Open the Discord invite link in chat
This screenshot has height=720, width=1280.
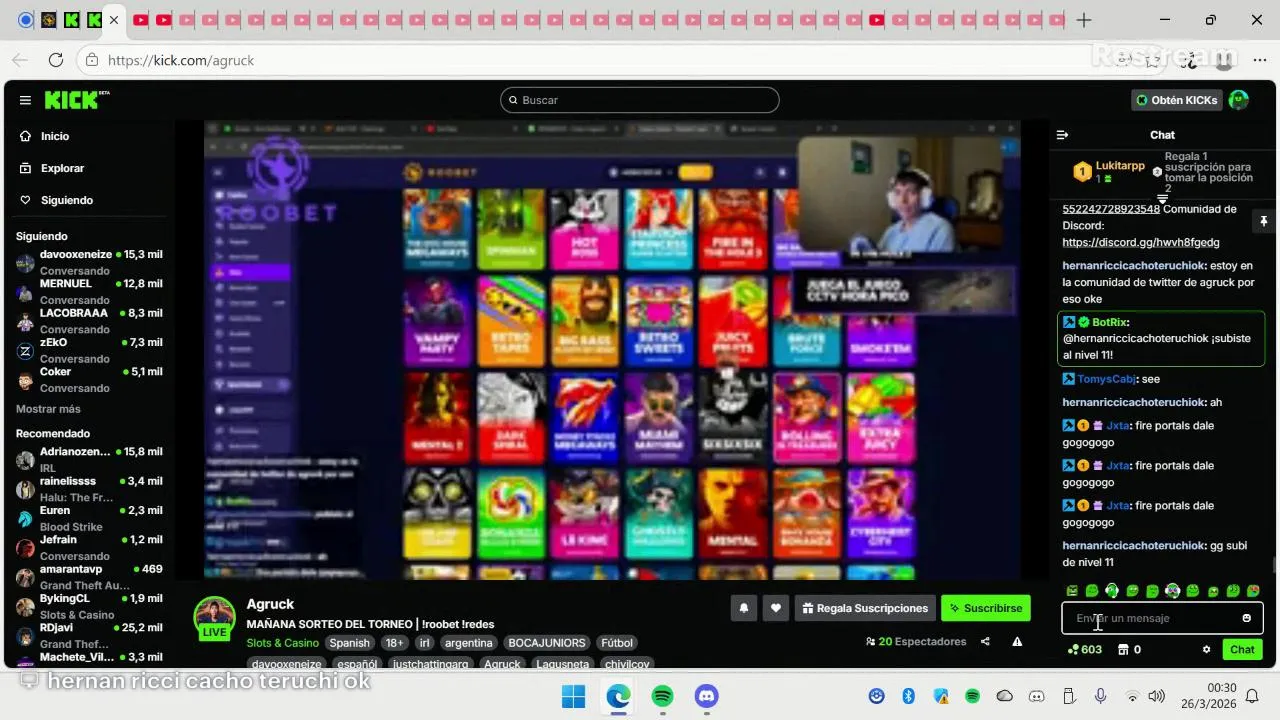click(x=1140, y=242)
